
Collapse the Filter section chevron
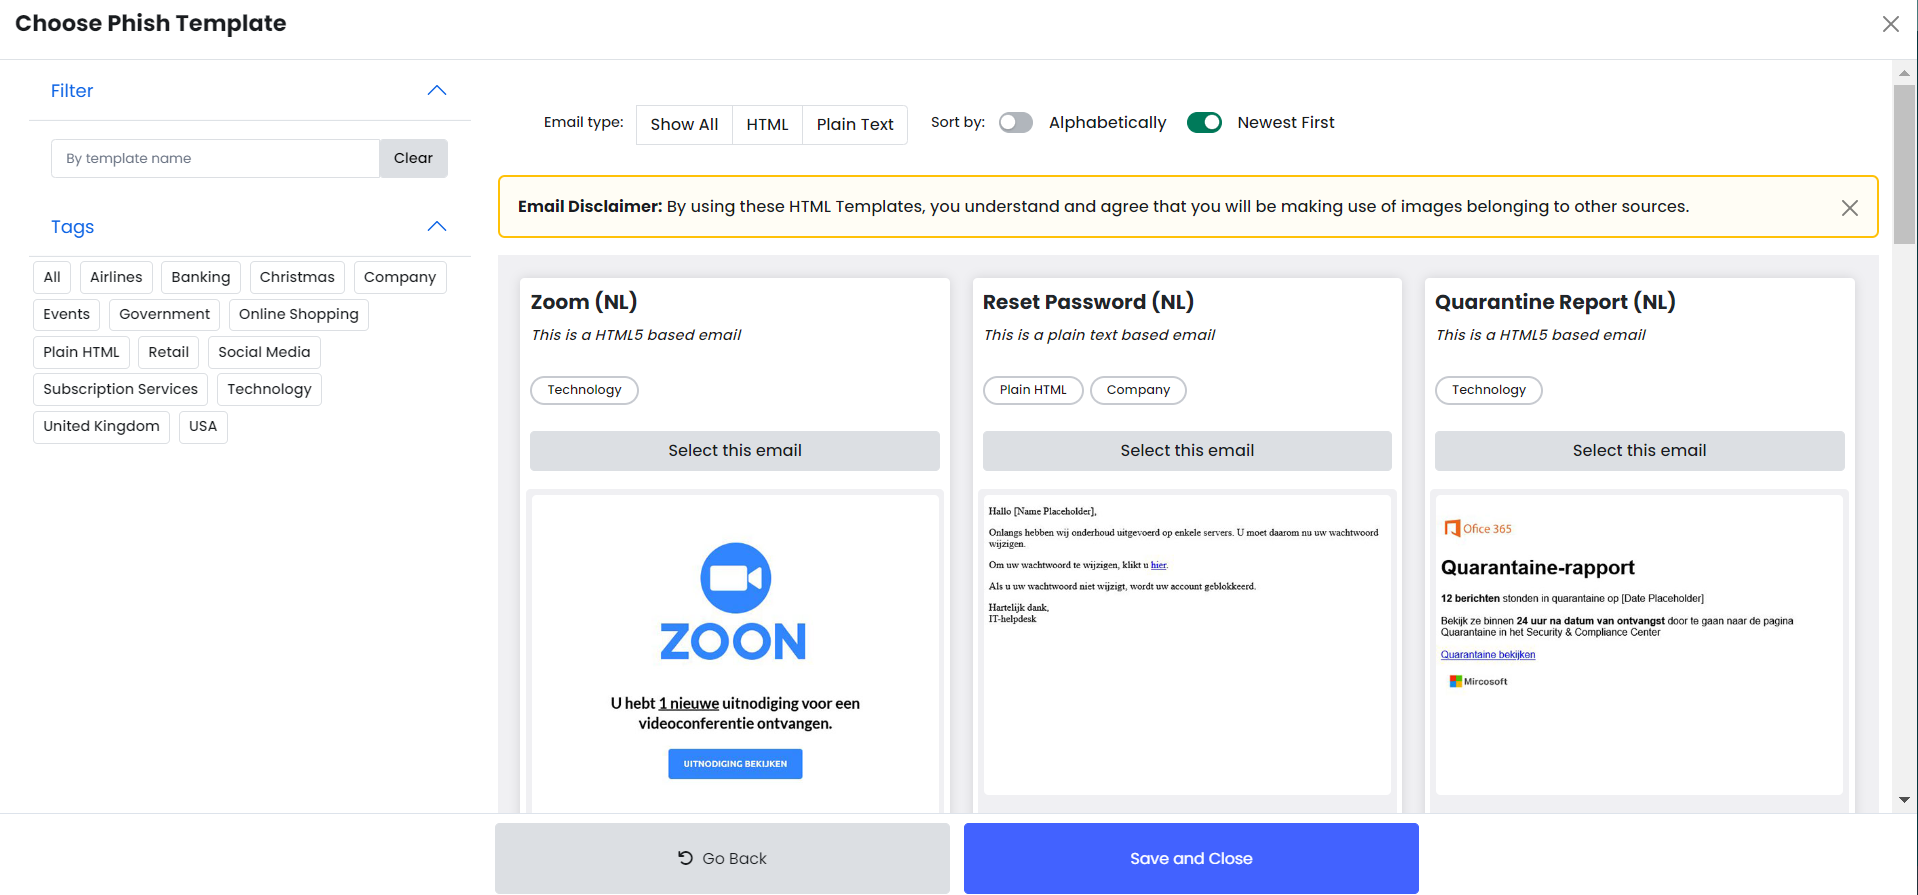point(437,90)
